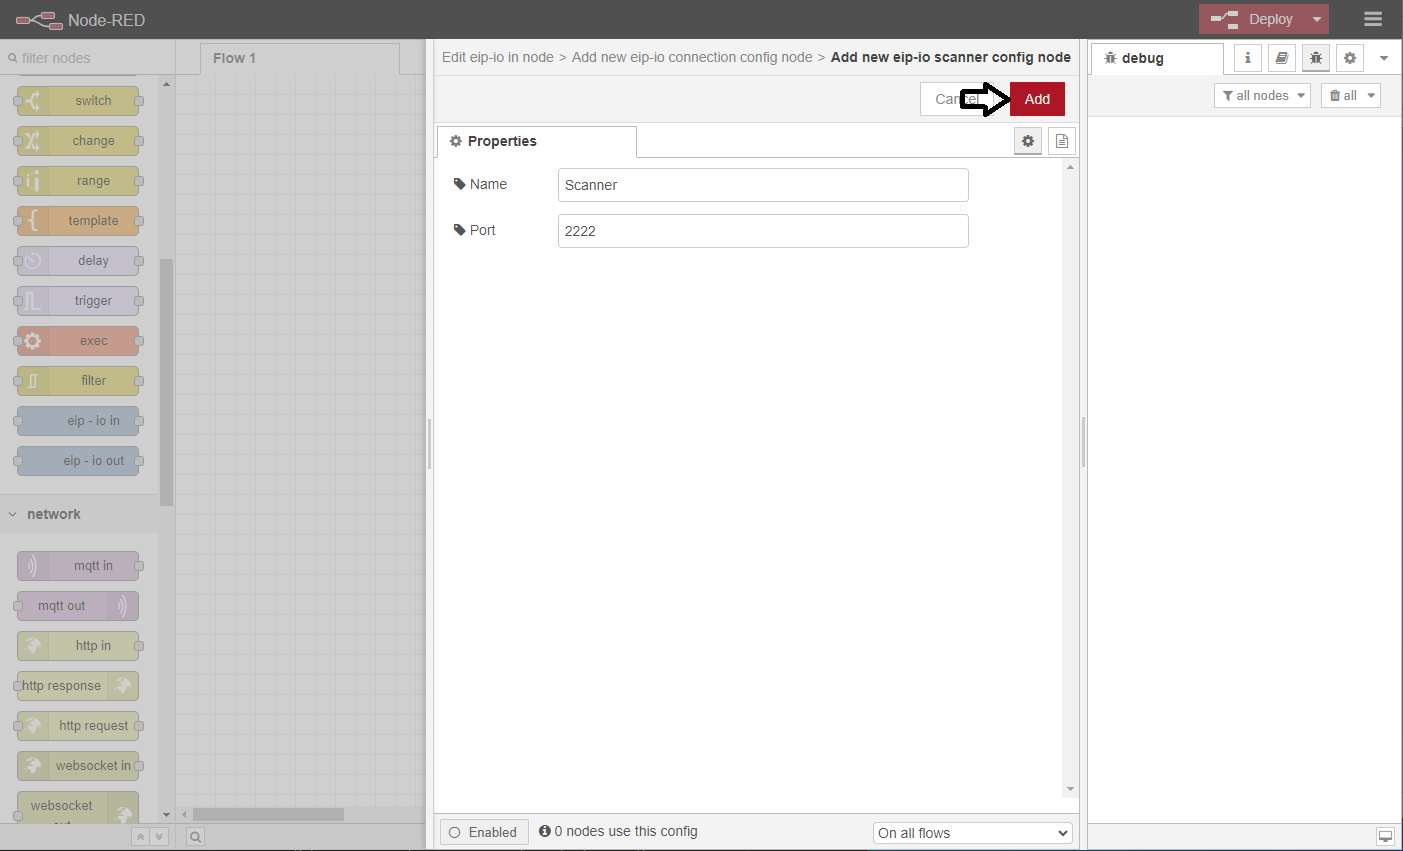
Task: Select the range node in palette
Action: tap(78, 181)
